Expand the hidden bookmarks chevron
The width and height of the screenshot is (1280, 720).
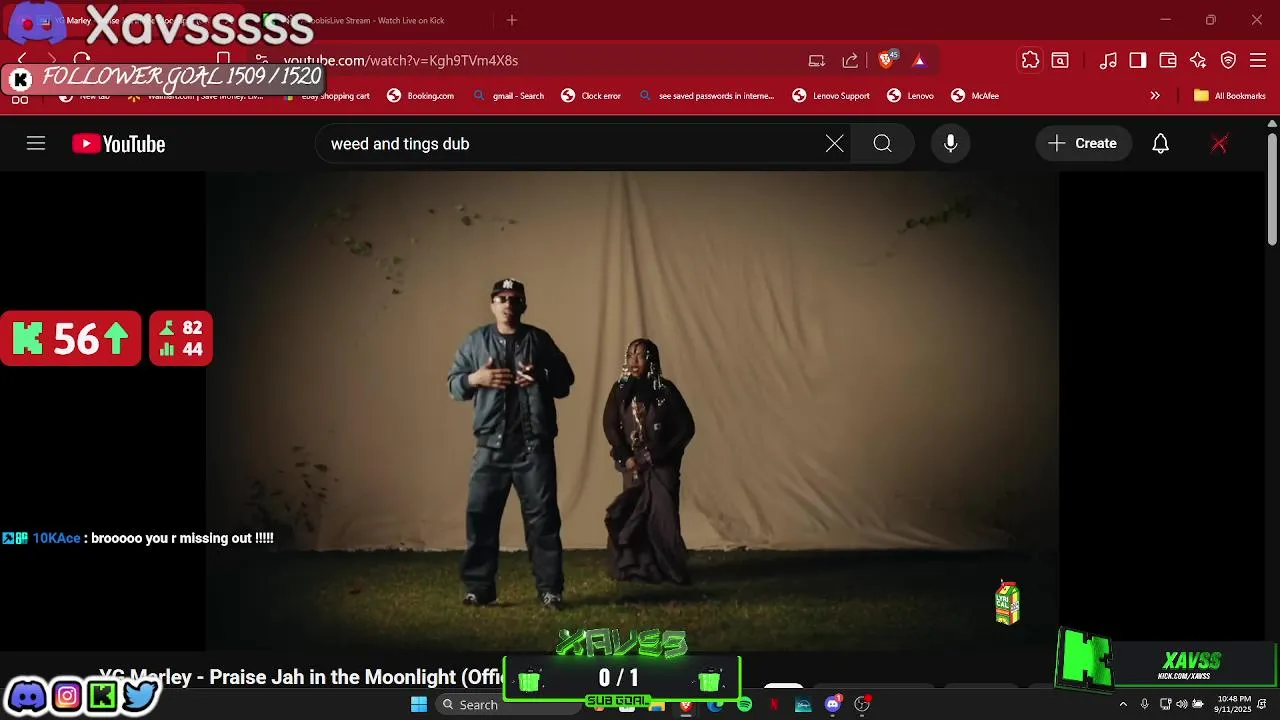1155,96
